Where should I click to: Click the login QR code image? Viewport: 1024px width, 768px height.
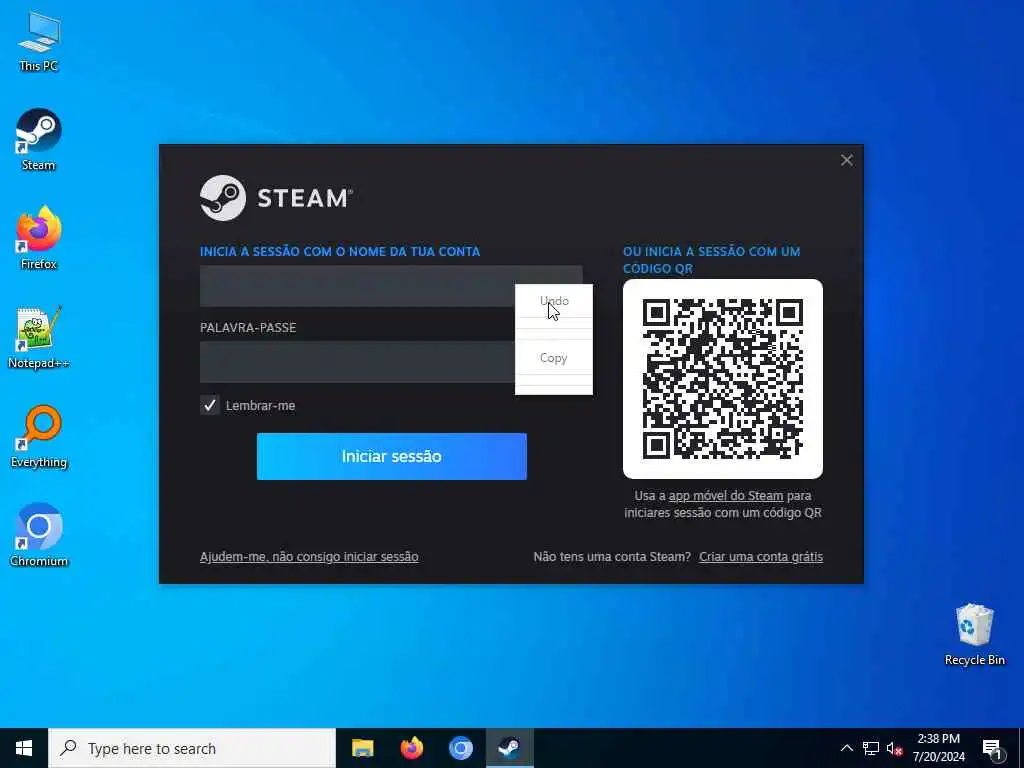(x=723, y=379)
